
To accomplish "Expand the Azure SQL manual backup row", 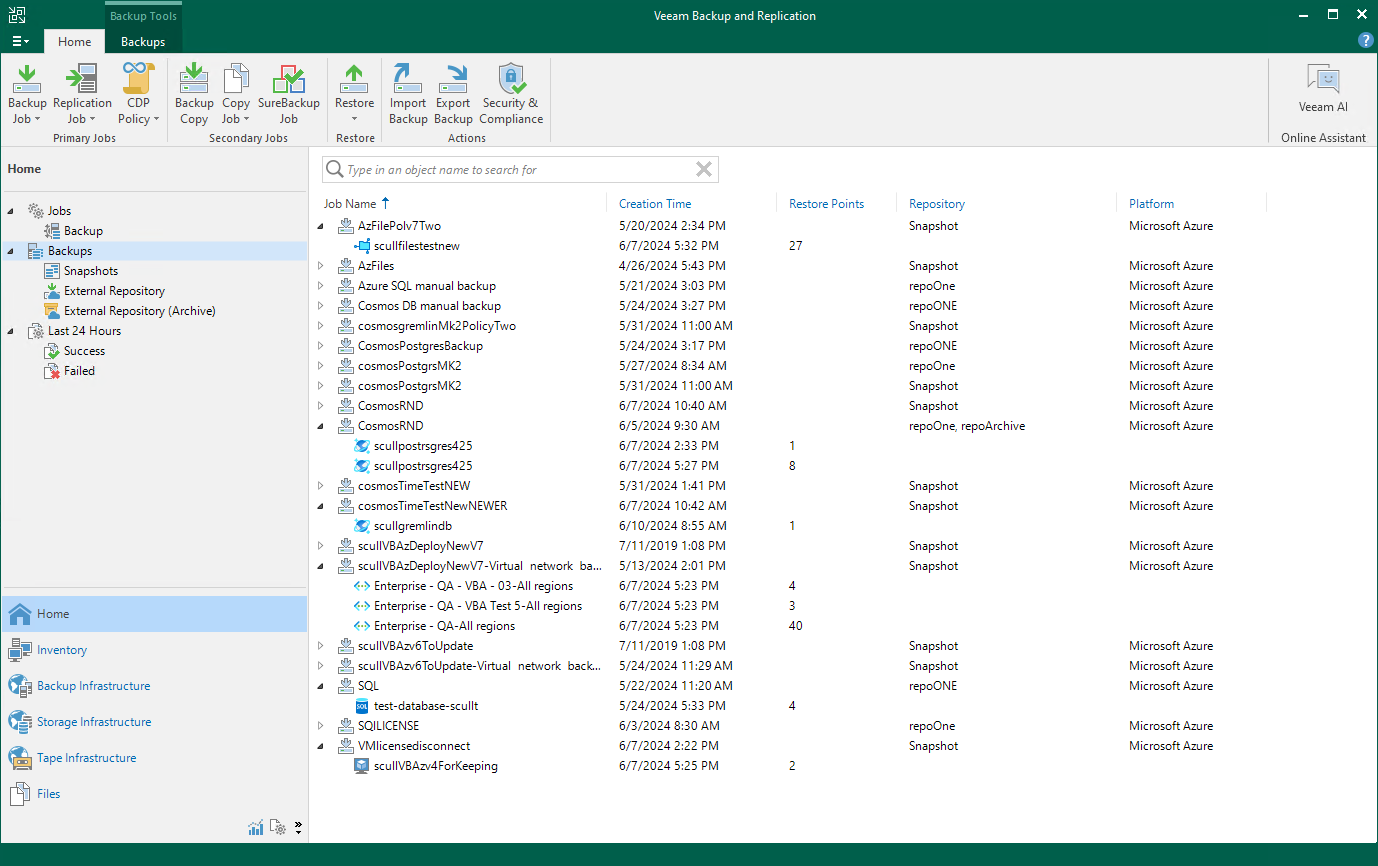I will [321, 286].
